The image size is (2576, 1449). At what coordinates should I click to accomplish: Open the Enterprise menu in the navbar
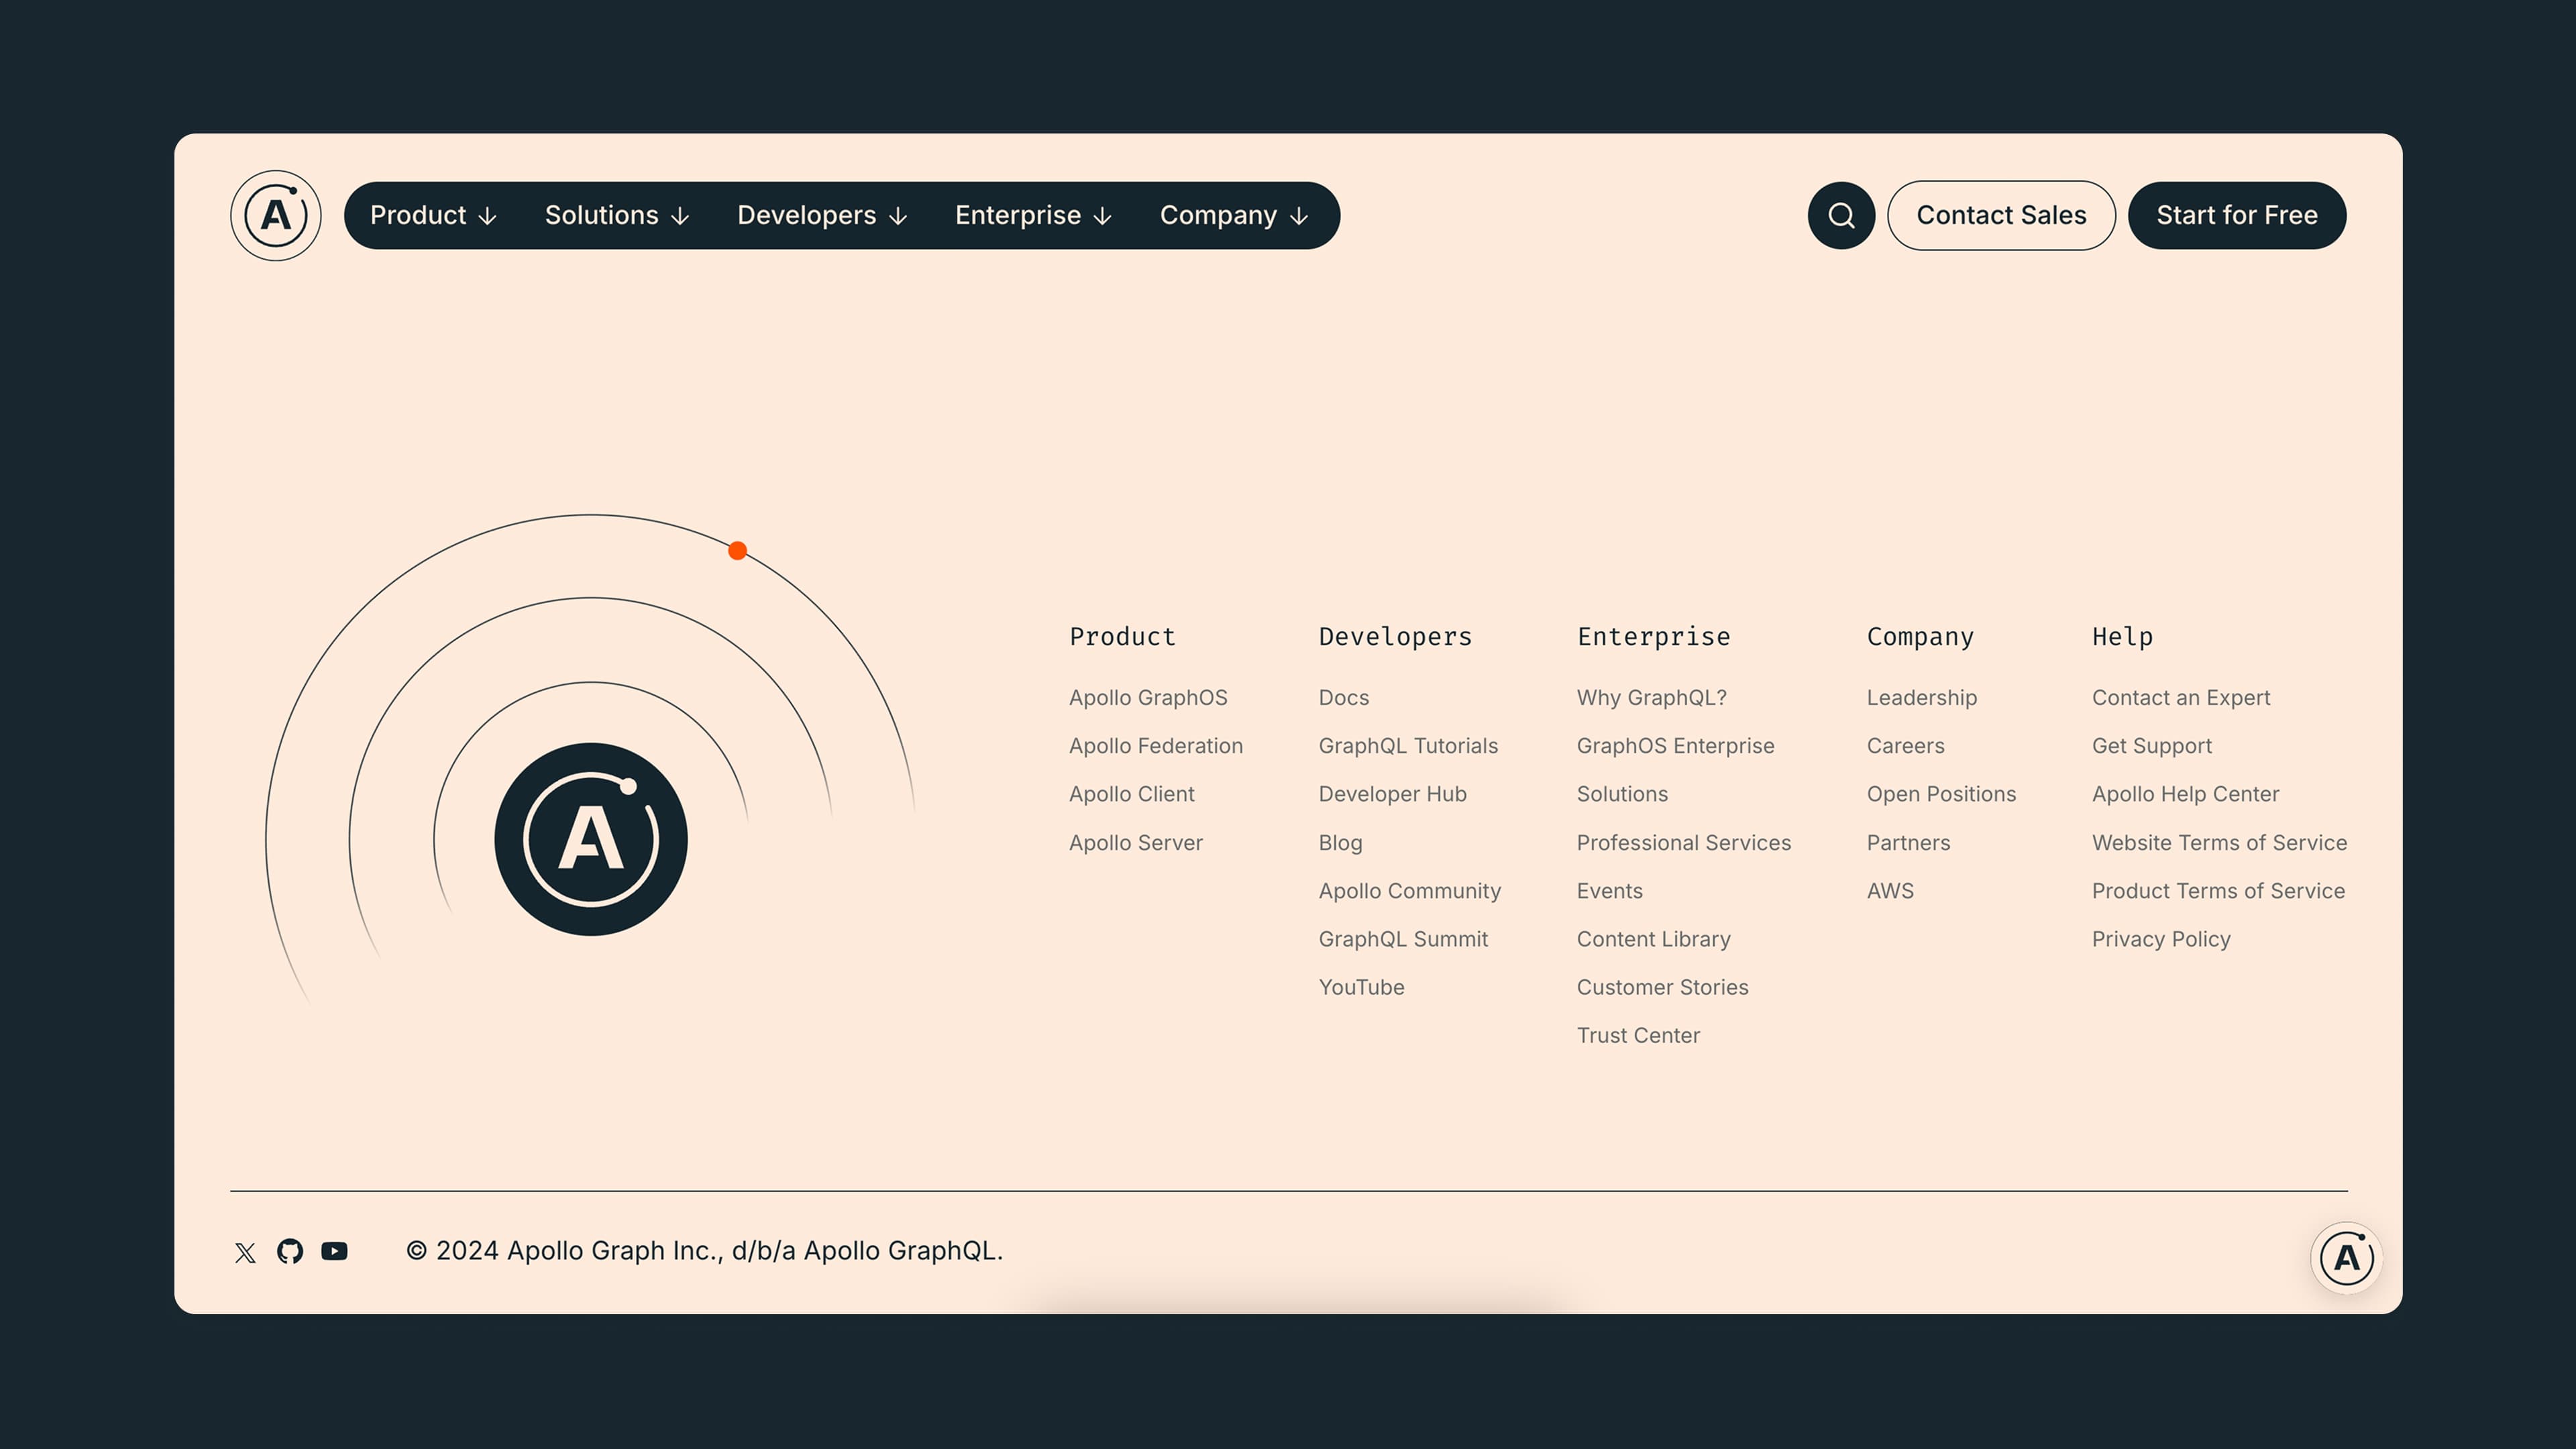(1033, 215)
